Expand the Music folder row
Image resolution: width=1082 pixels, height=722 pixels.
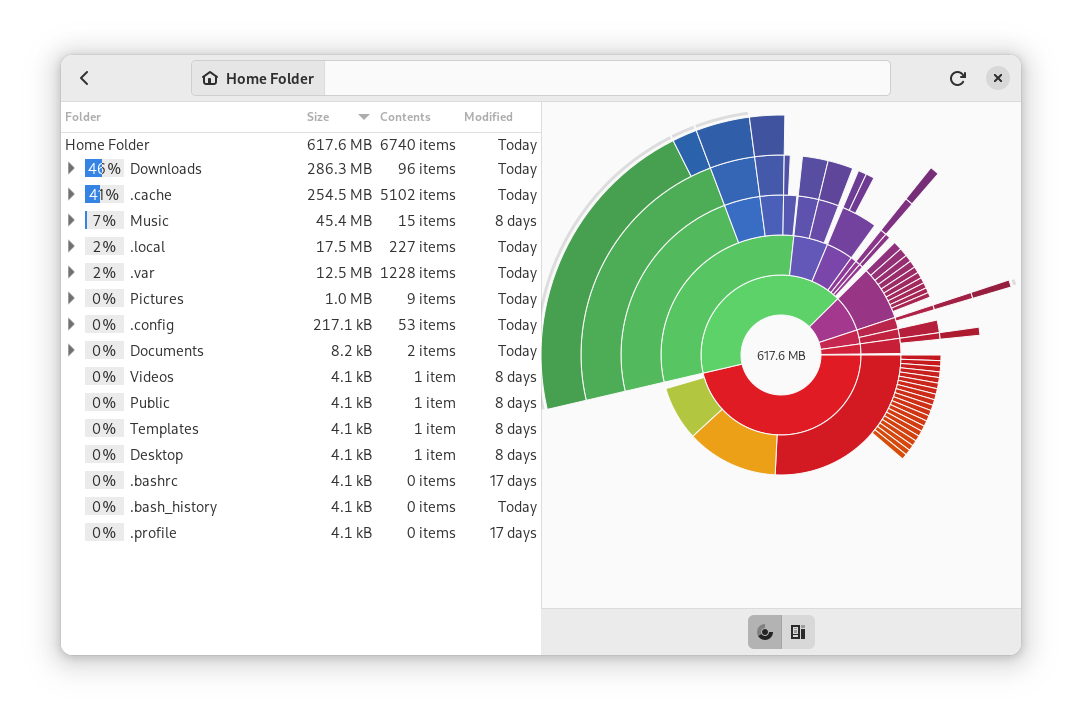pyautogui.click(x=71, y=221)
